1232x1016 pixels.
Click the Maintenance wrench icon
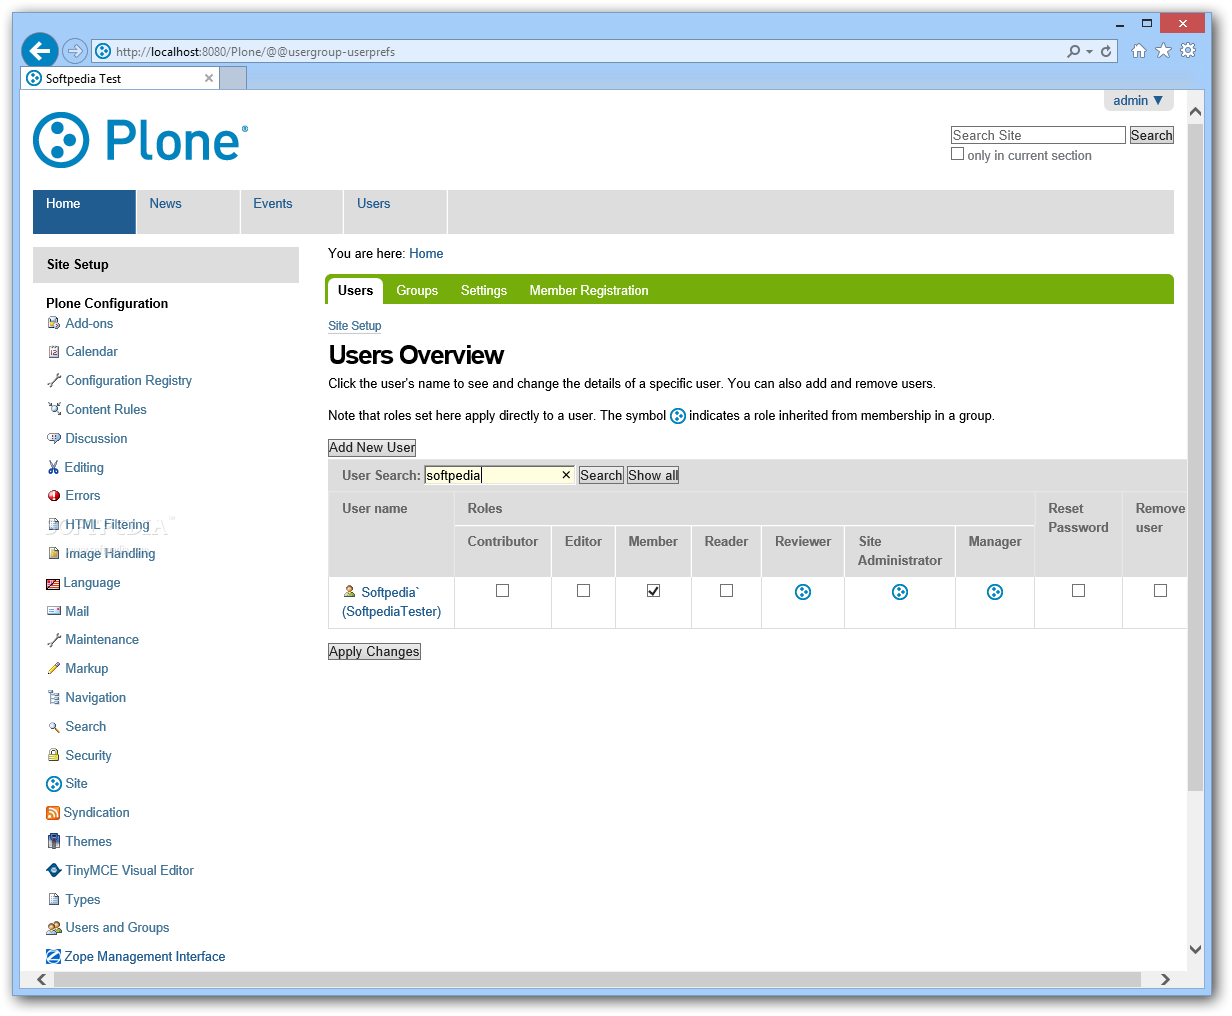pyautogui.click(x=54, y=640)
